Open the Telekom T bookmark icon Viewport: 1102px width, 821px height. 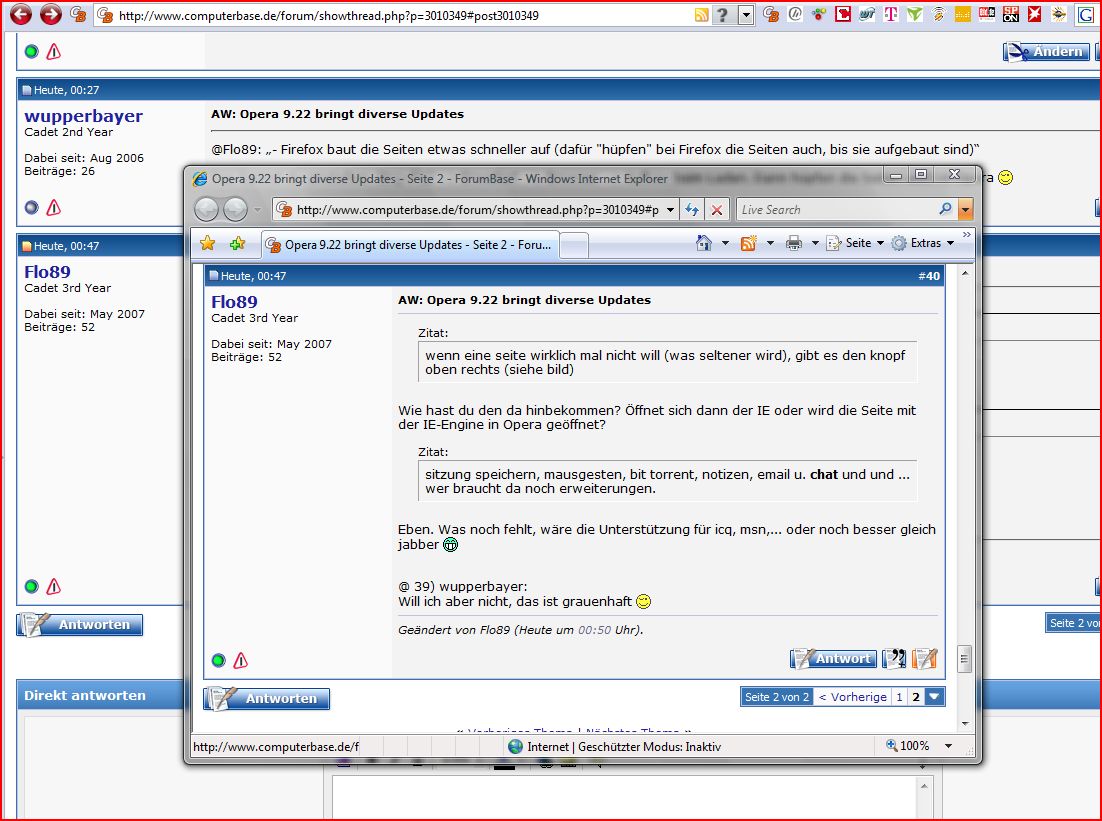pyautogui.click(x=890, y=14)
